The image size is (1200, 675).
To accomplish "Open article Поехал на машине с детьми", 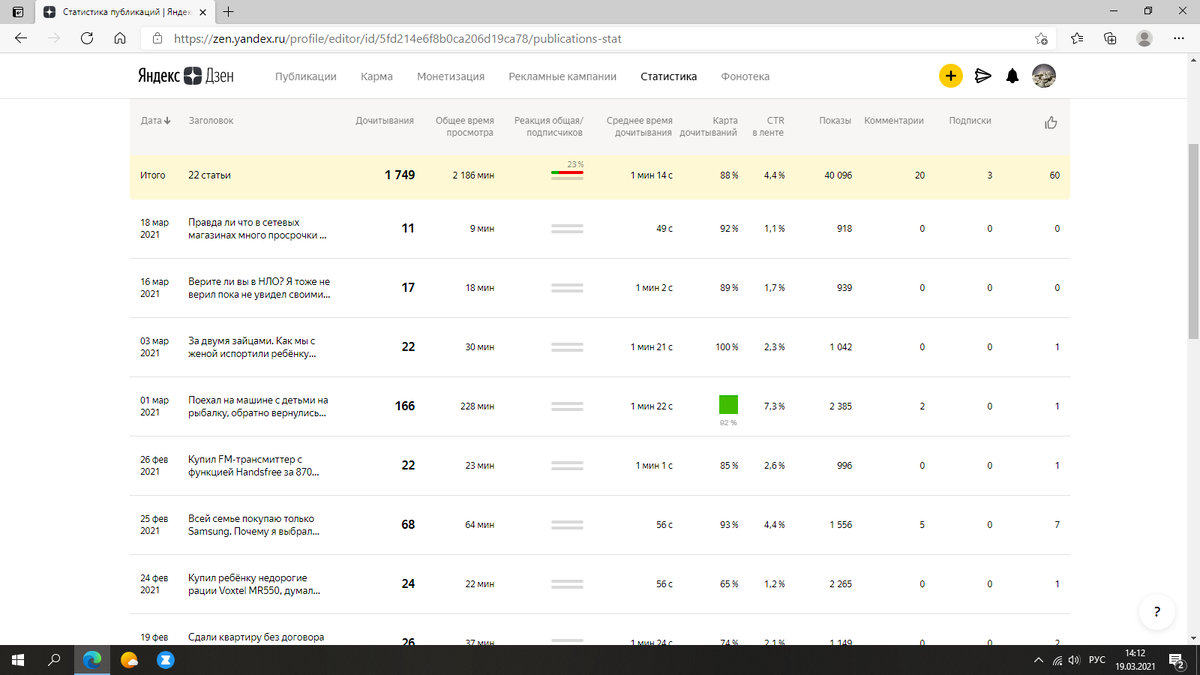I will tap(258, 406).
